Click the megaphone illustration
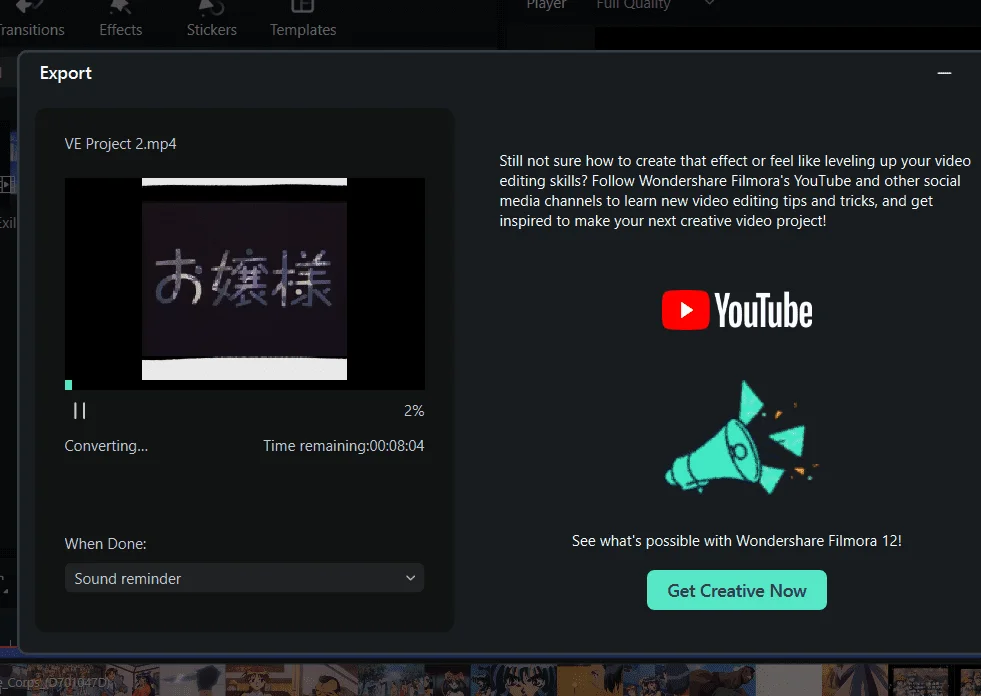The width and height of the screenshot is (981, 696). point(740,438)
